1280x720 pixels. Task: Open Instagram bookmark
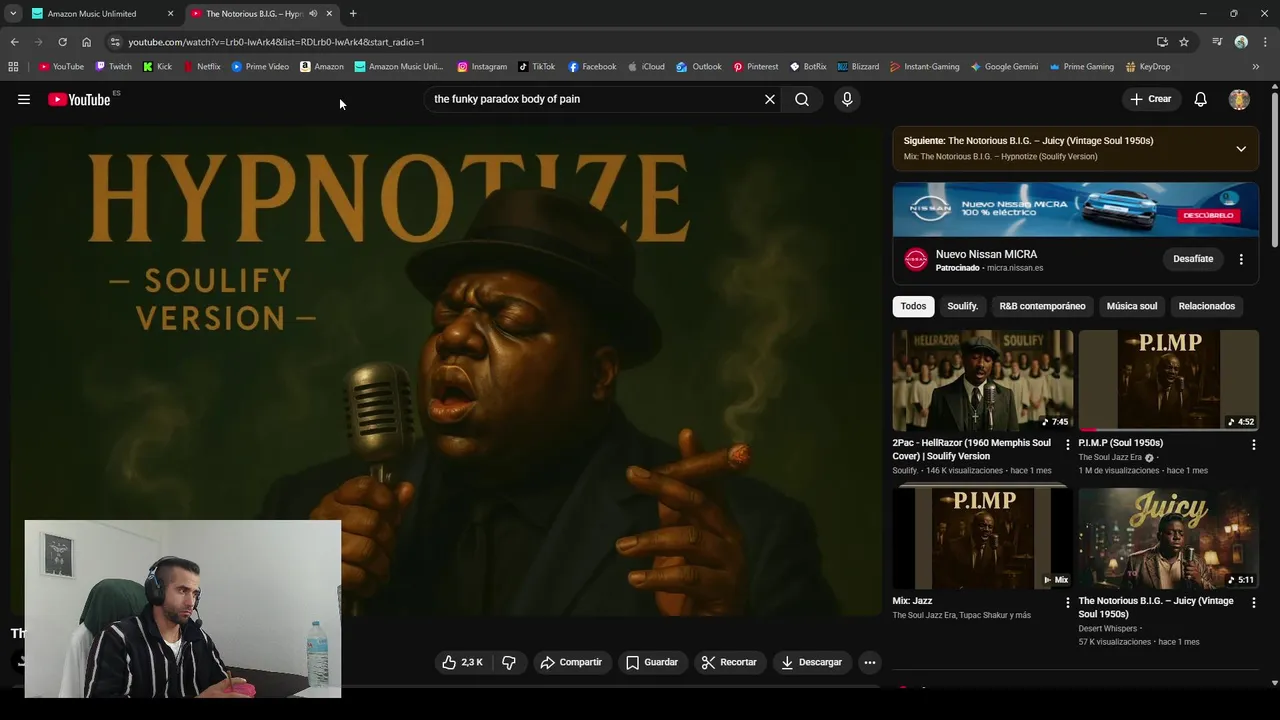482,67
